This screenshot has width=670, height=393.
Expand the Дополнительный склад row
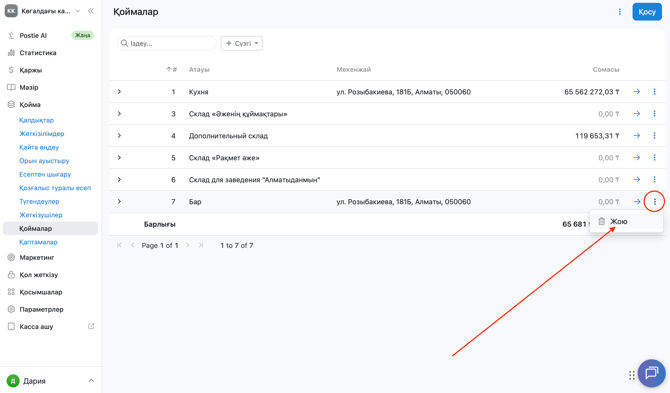119,136
